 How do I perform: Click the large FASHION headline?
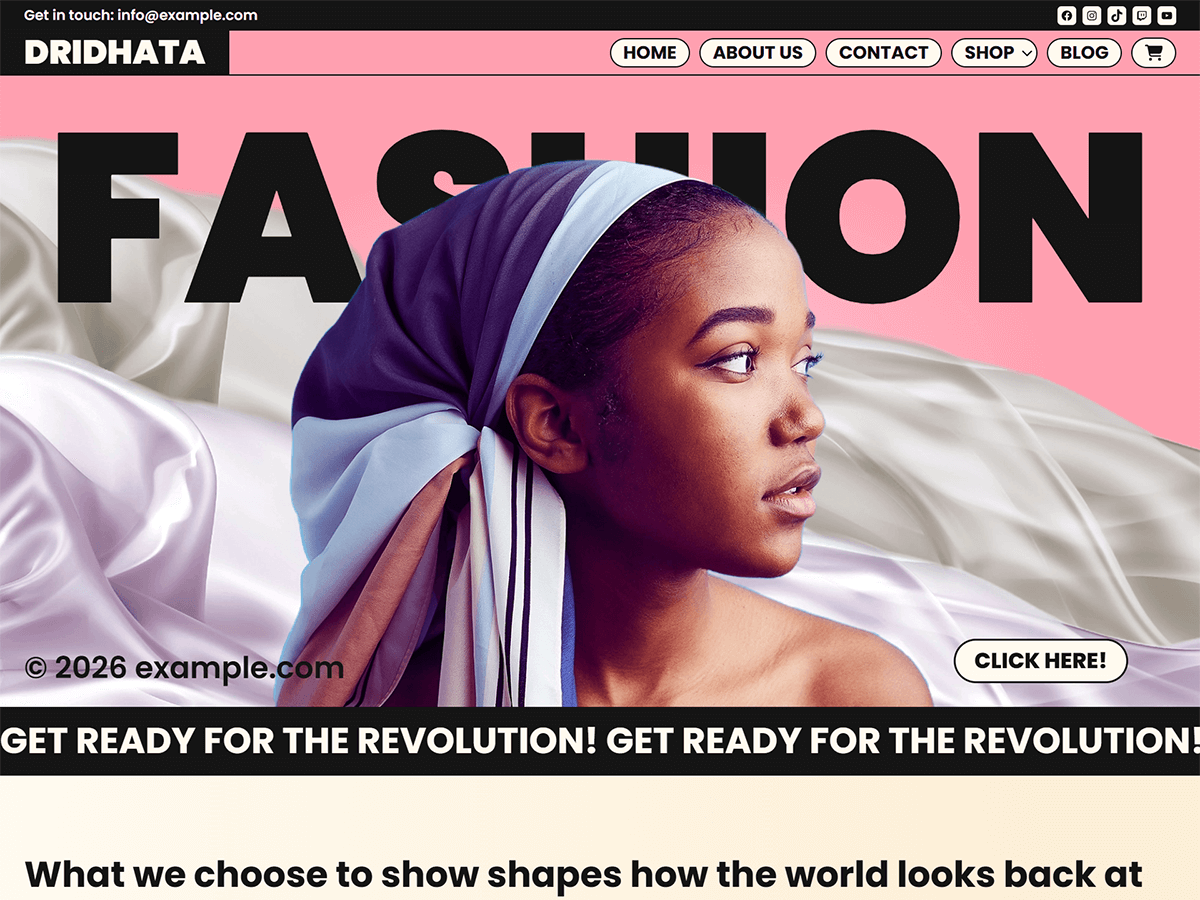click(600, 217)
